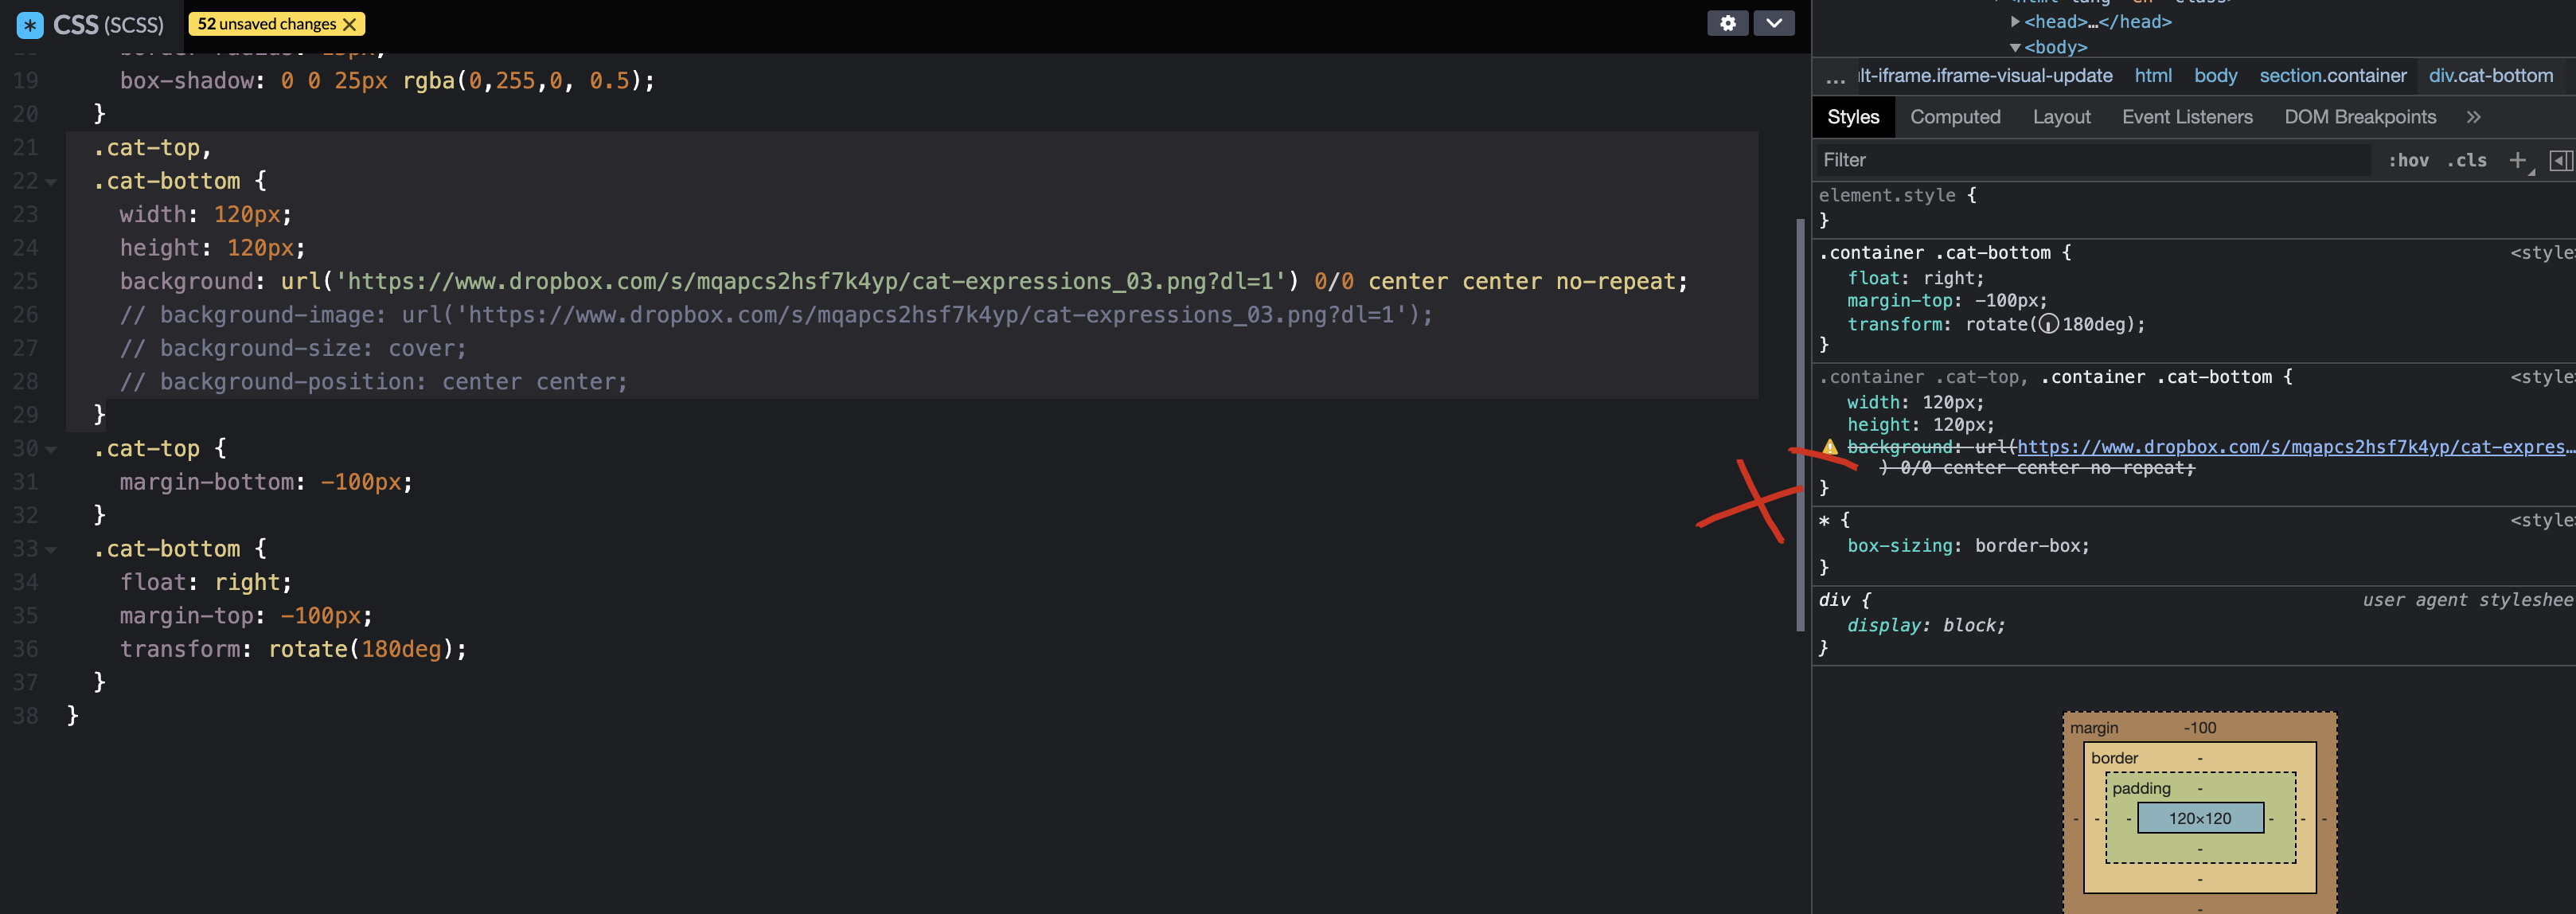Click the warning triangle icon on background property
The height and width of the screenshot is (914, 2576).
point(1830,447)
